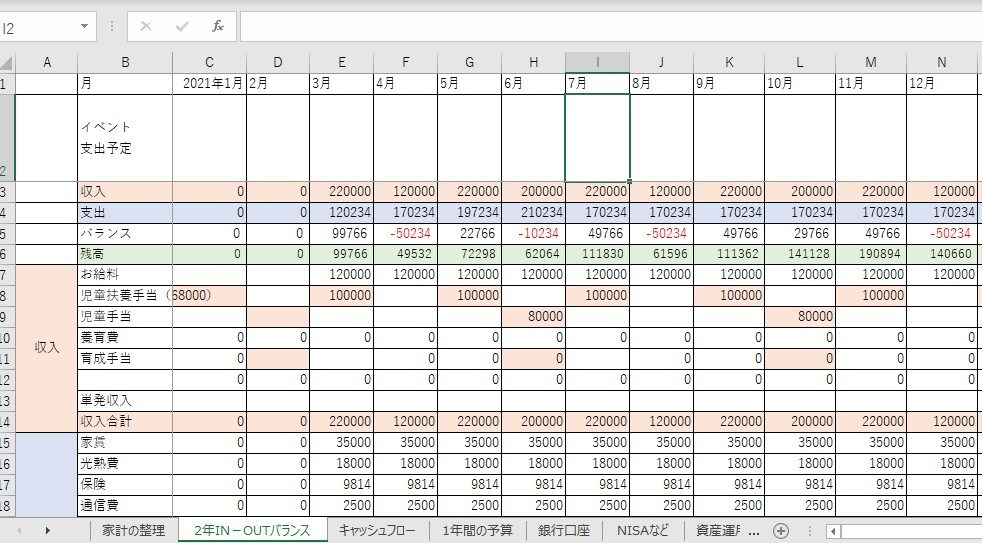Open the キャッシュフロー sheet tab
The image size is (982, 543).
(377, 530)
